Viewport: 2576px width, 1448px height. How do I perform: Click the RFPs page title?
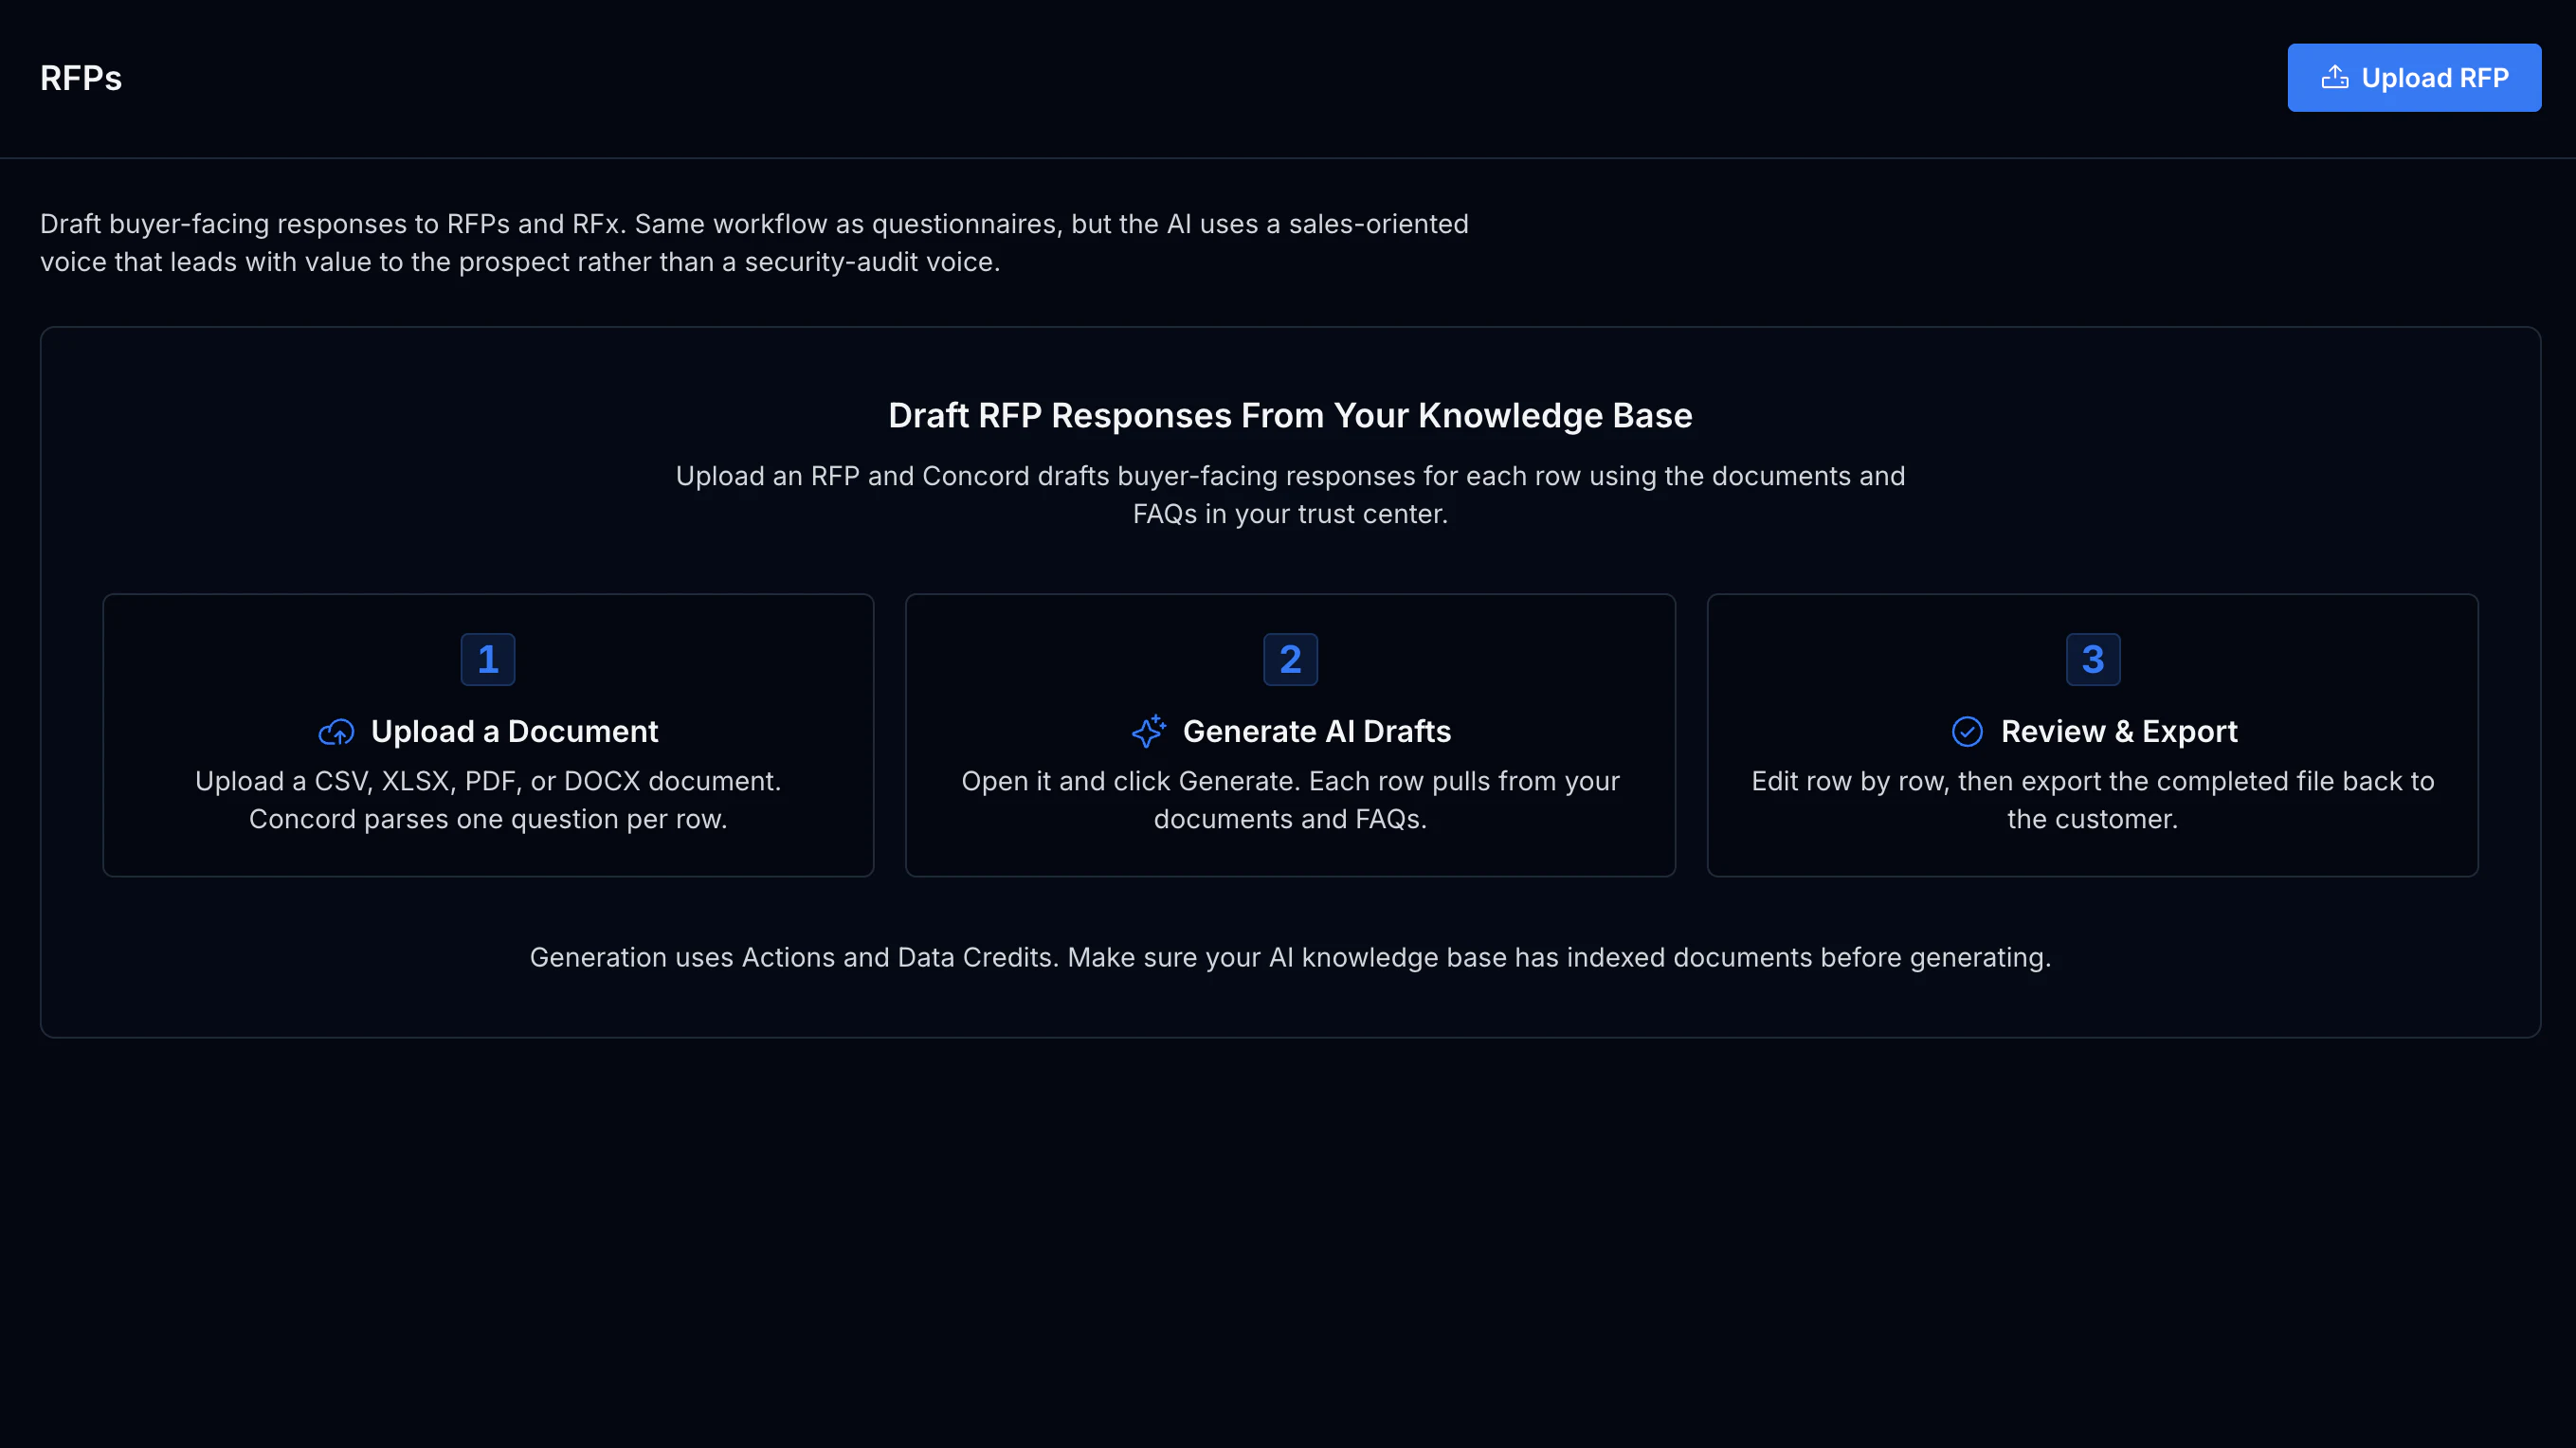click(81, 78)
